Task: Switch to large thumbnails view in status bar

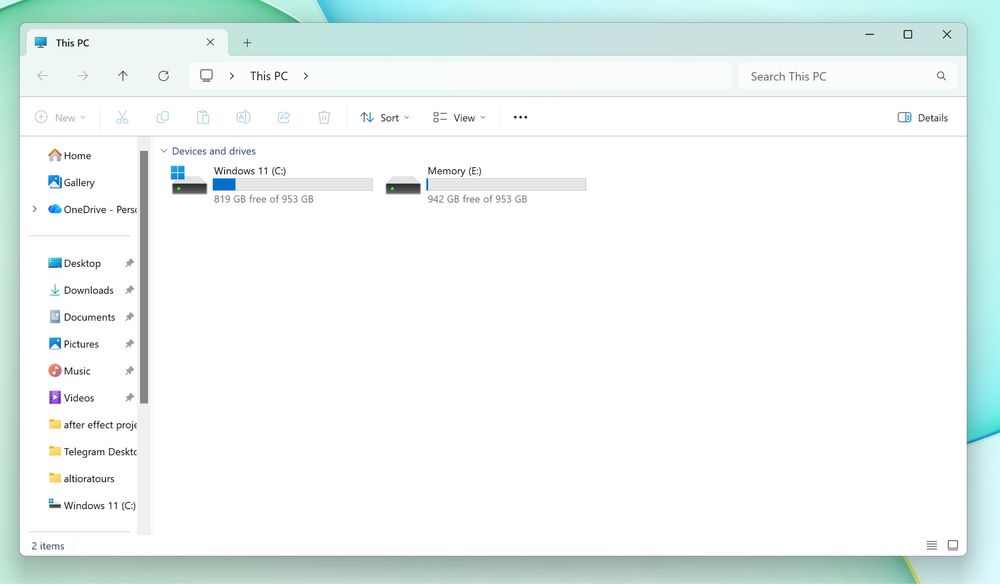Action: point(953,545)
